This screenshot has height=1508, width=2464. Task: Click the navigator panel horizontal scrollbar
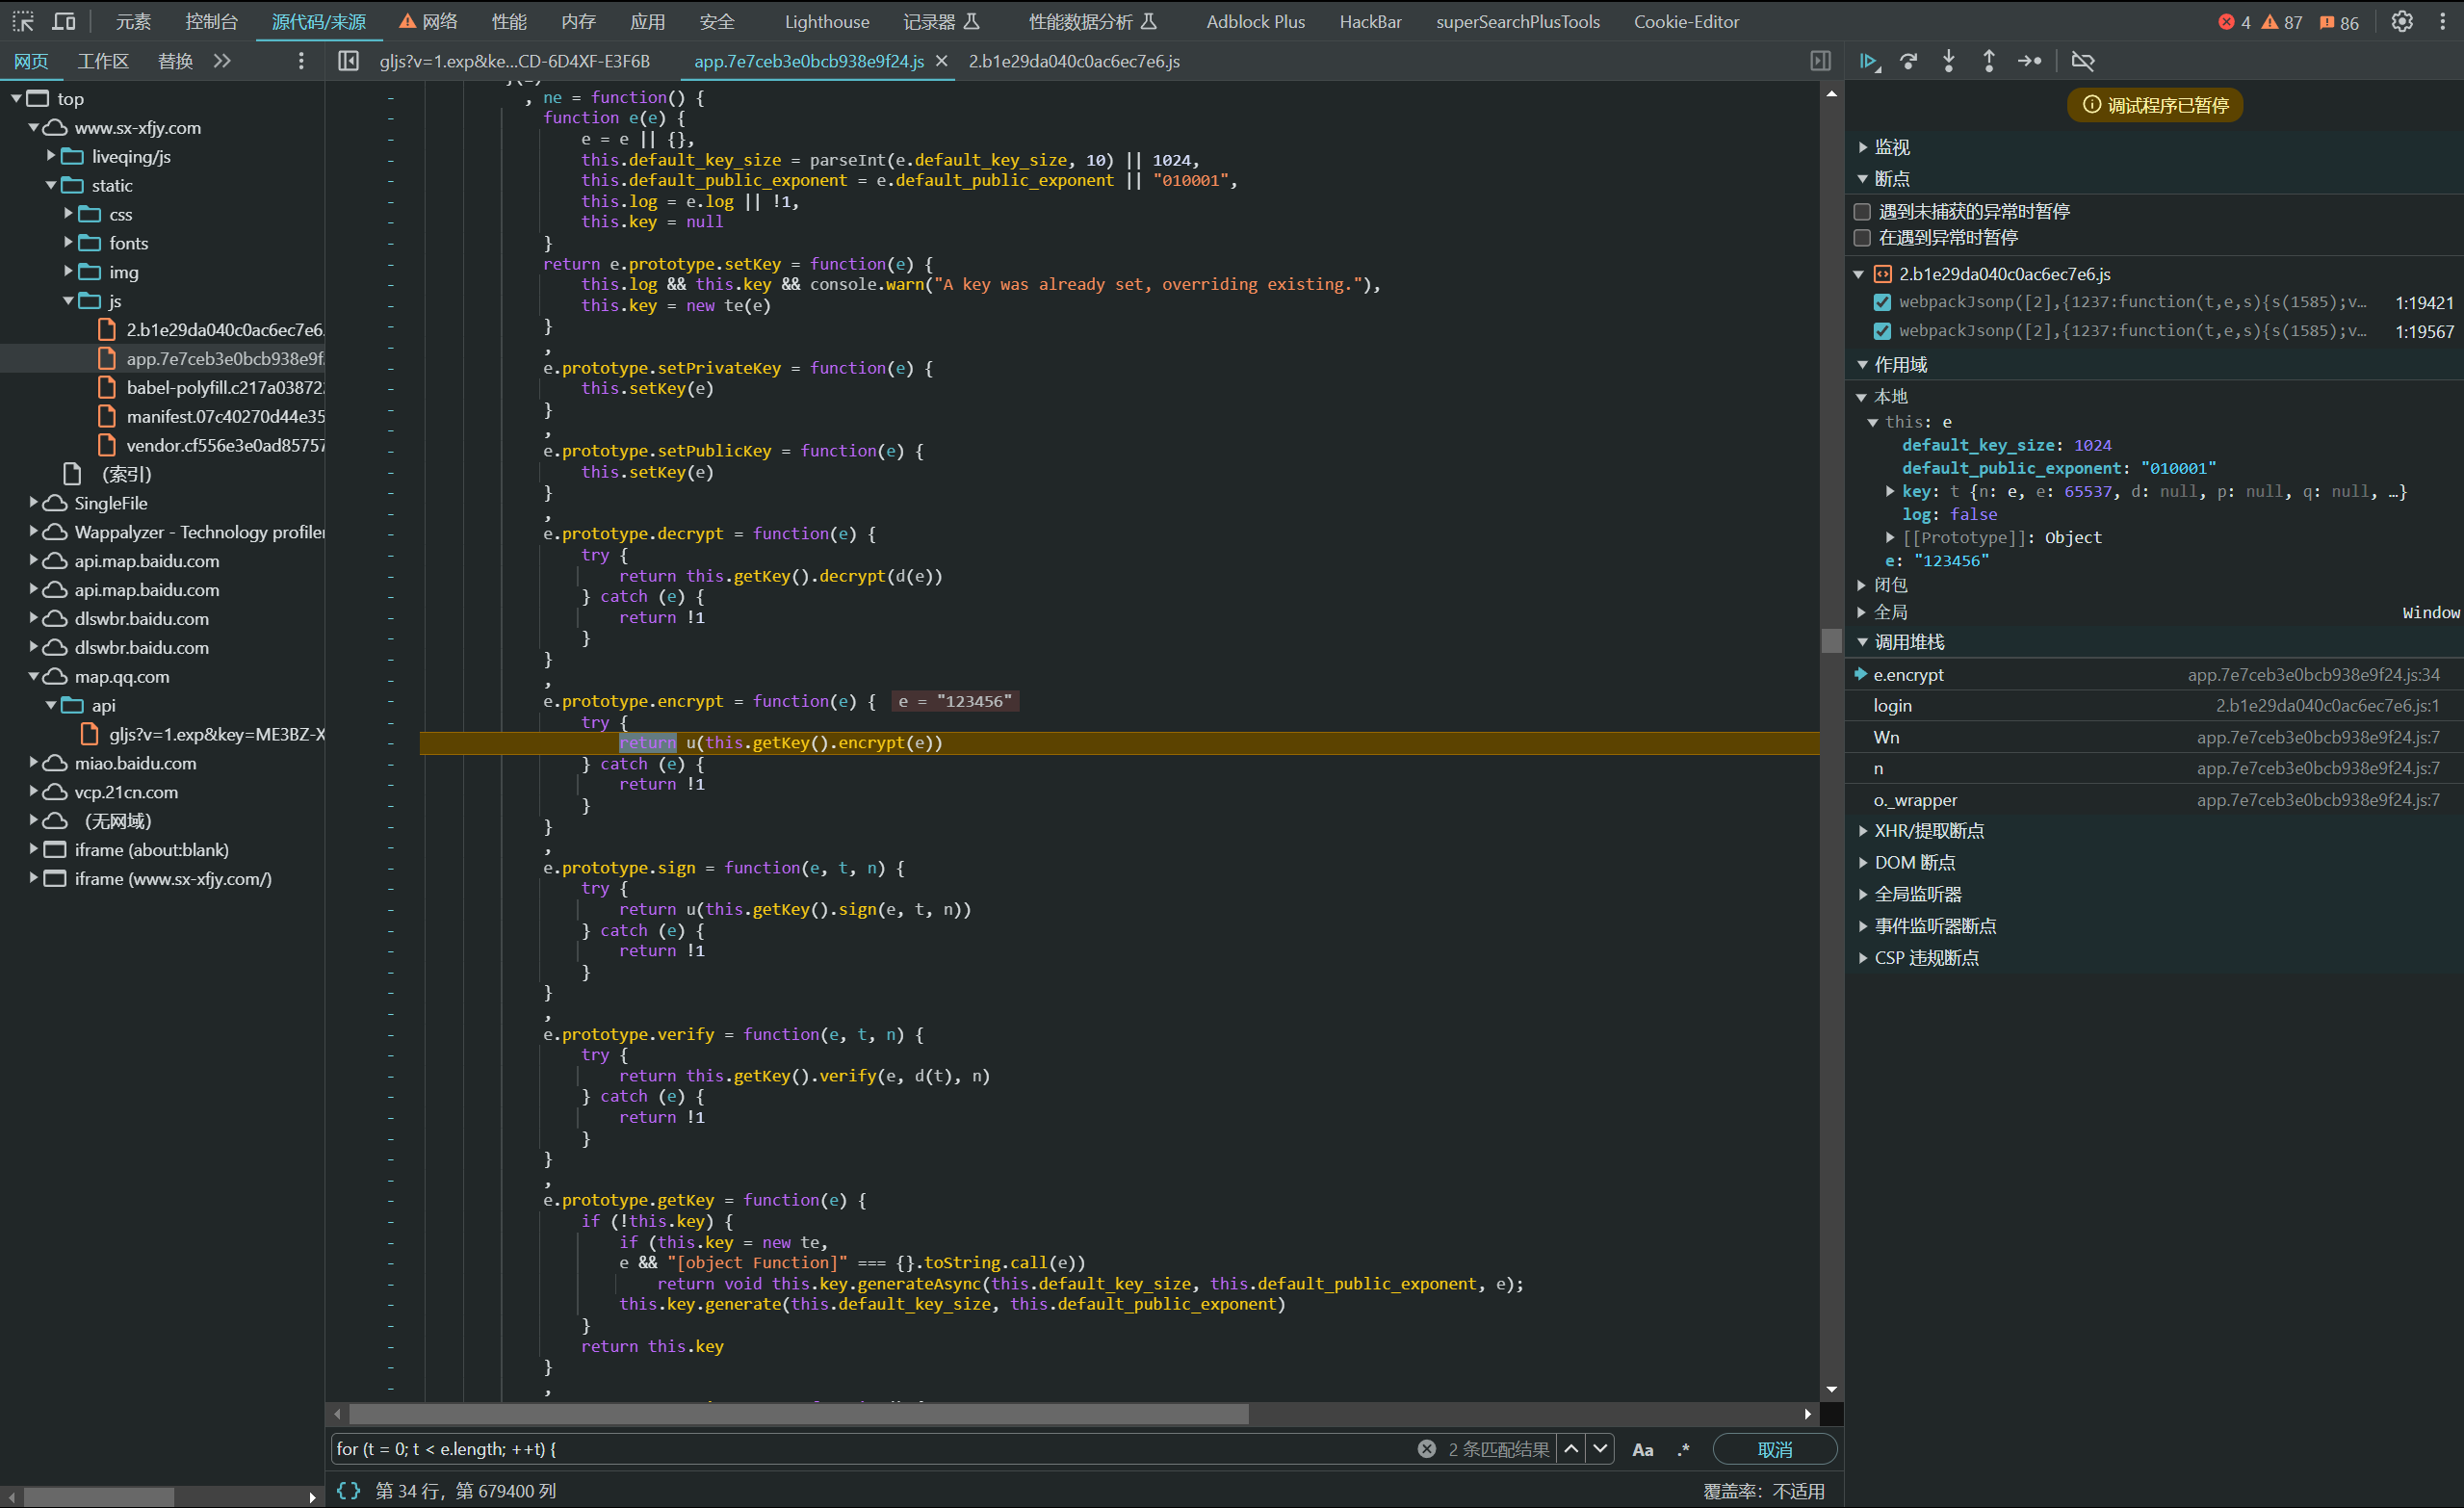pyautogui.click(x=99, y=1497)
